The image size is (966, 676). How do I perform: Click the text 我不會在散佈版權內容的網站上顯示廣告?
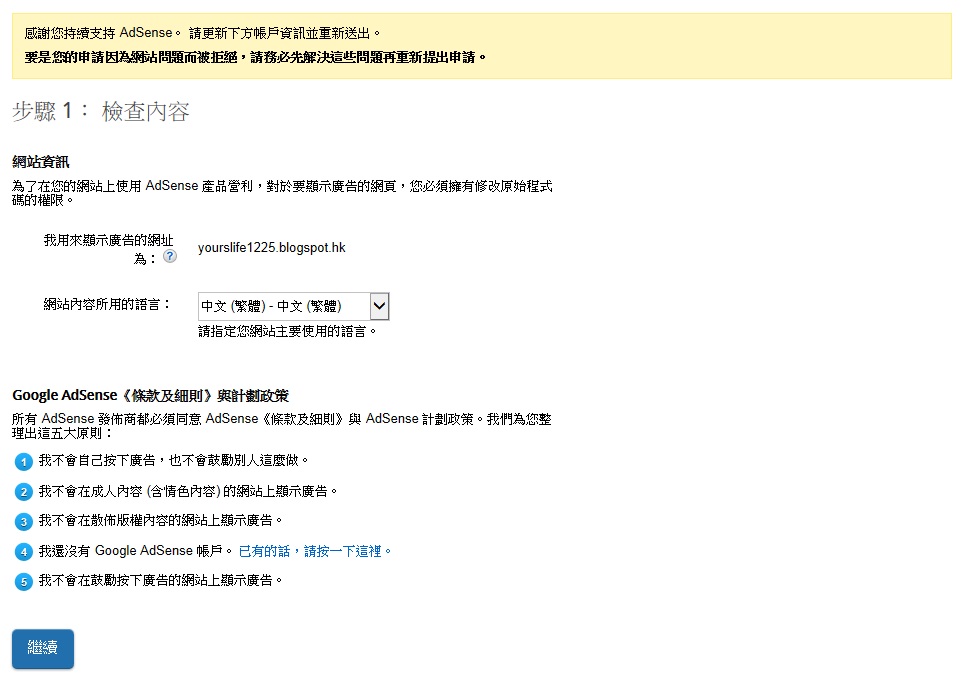pos(160,521)
